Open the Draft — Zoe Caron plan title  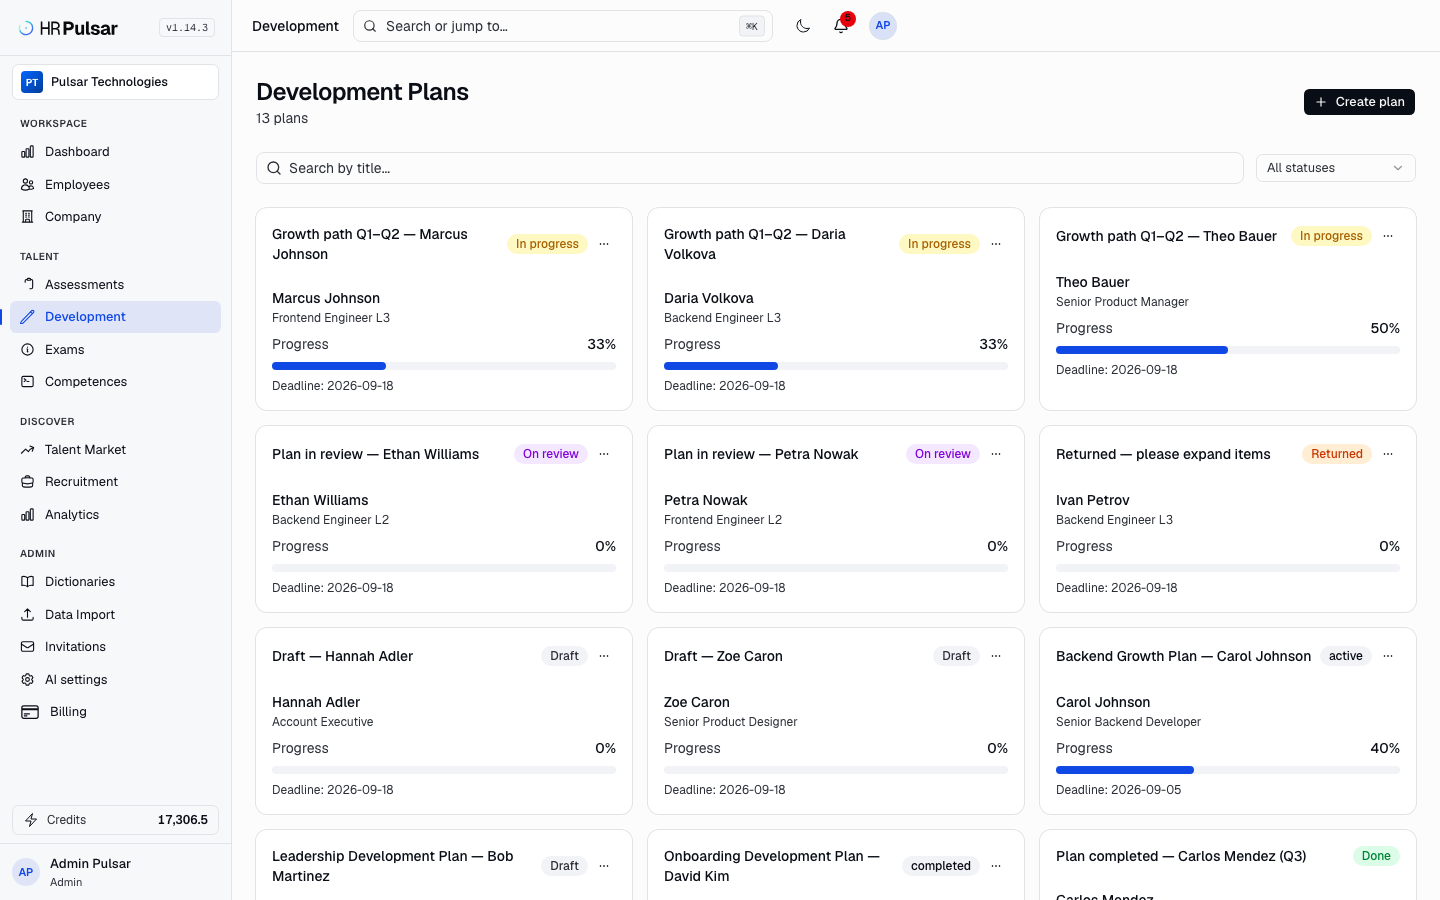[x=723, y=656]
